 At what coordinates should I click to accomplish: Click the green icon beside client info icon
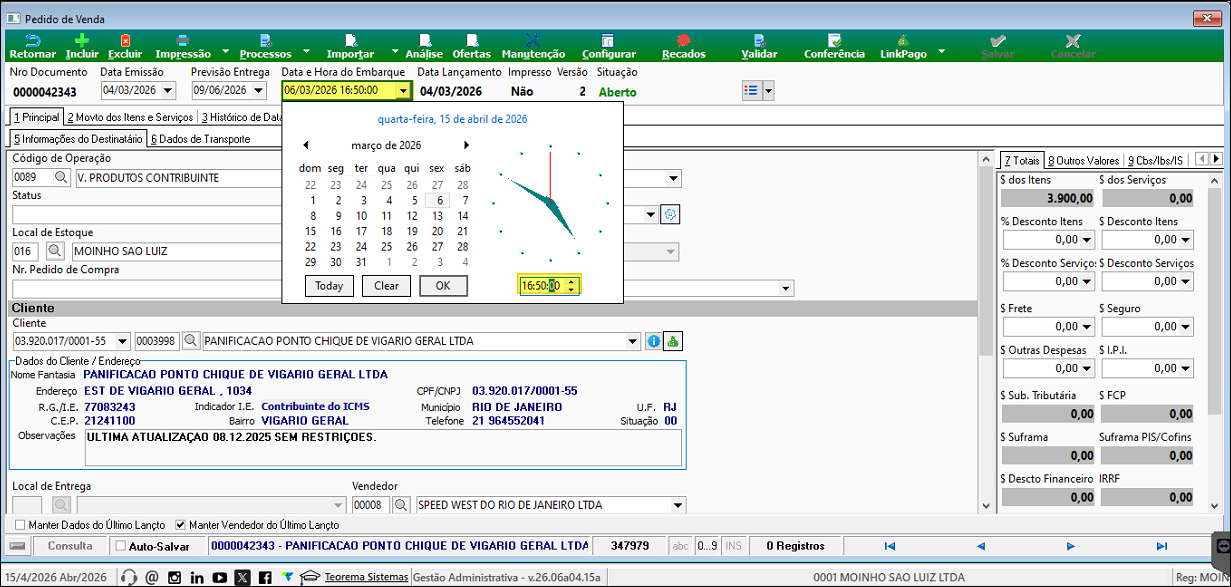click(x=673, y=341)
